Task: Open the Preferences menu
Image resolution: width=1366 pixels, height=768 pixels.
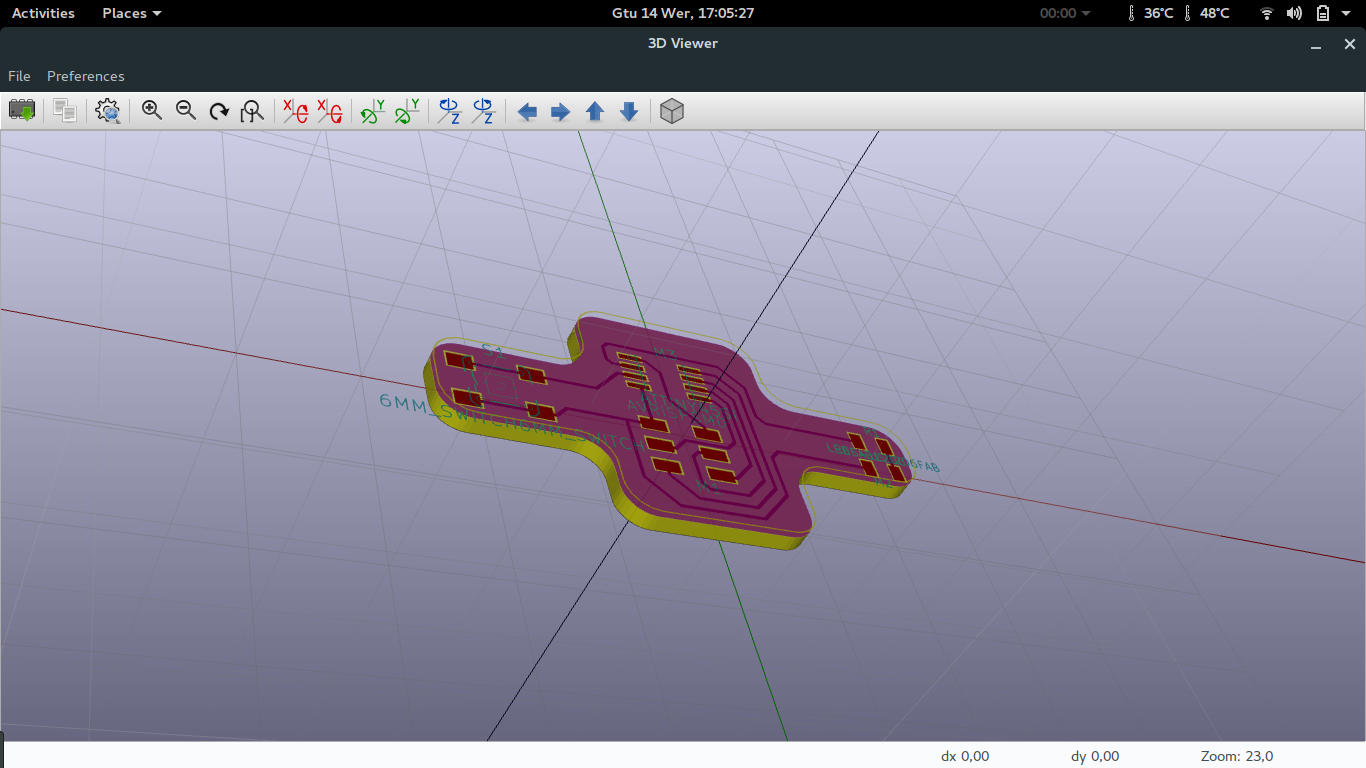Action: click(x=85, y=76)
